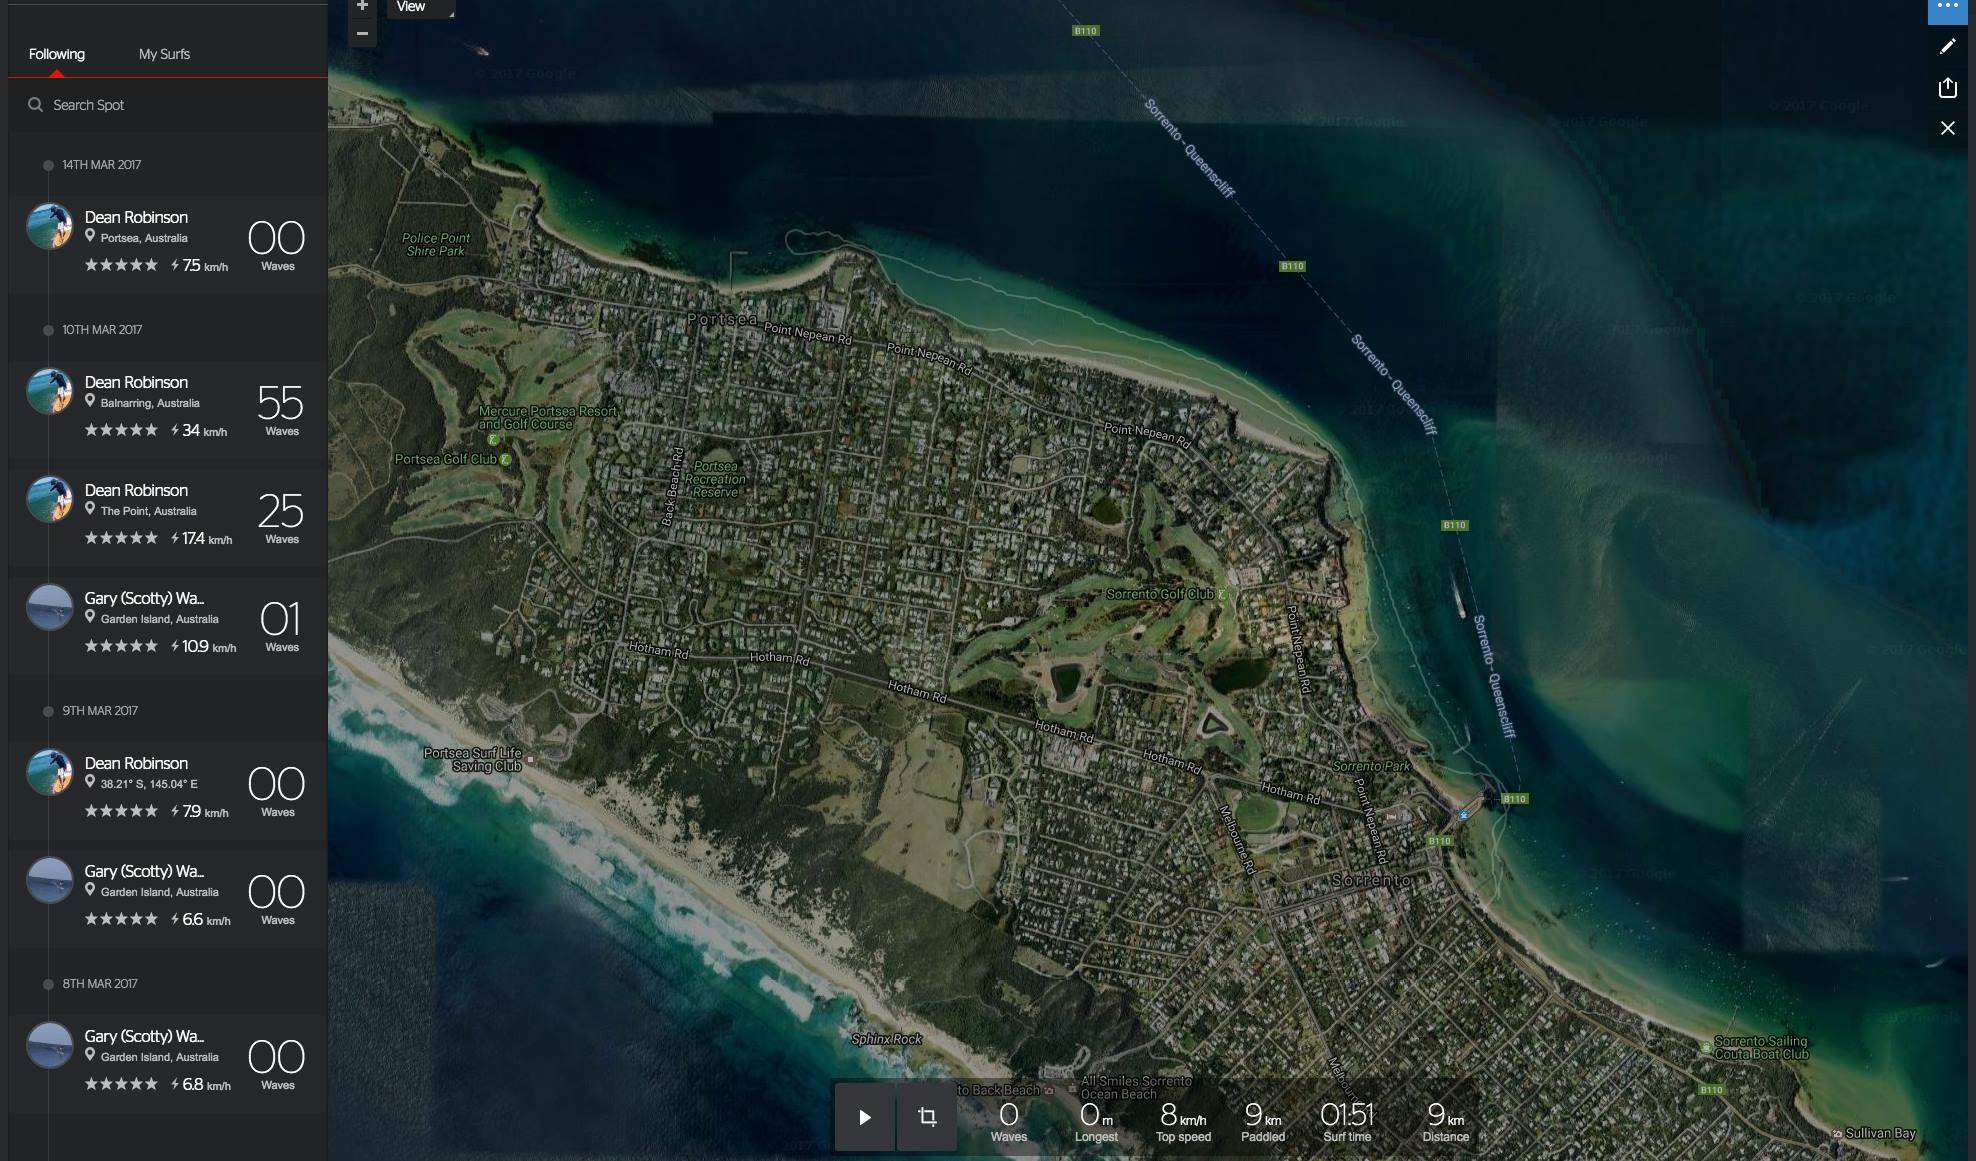Click the map zoom in plus button
Image resolution: width=1976 pixels, height=1161 pixels.
[x=362, y=6]
